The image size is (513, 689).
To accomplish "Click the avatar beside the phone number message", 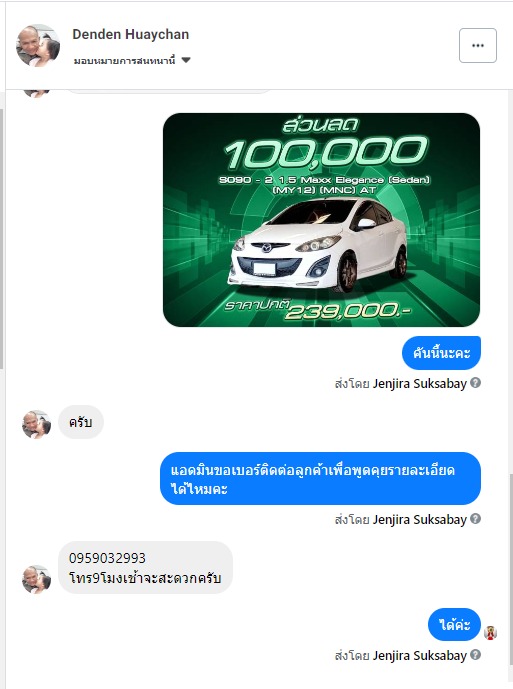I will click(36, 579).
